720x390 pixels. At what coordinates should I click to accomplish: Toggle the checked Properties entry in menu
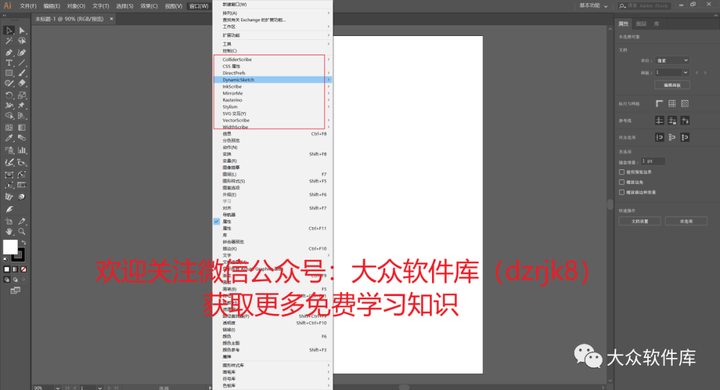coord(273,221)
